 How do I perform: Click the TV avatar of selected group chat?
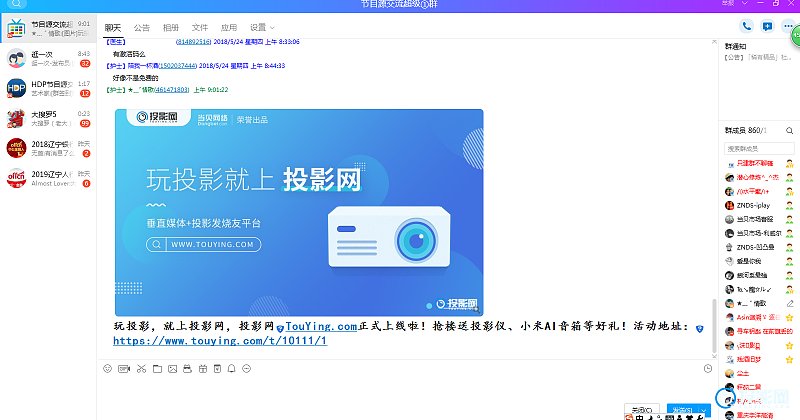16,29
